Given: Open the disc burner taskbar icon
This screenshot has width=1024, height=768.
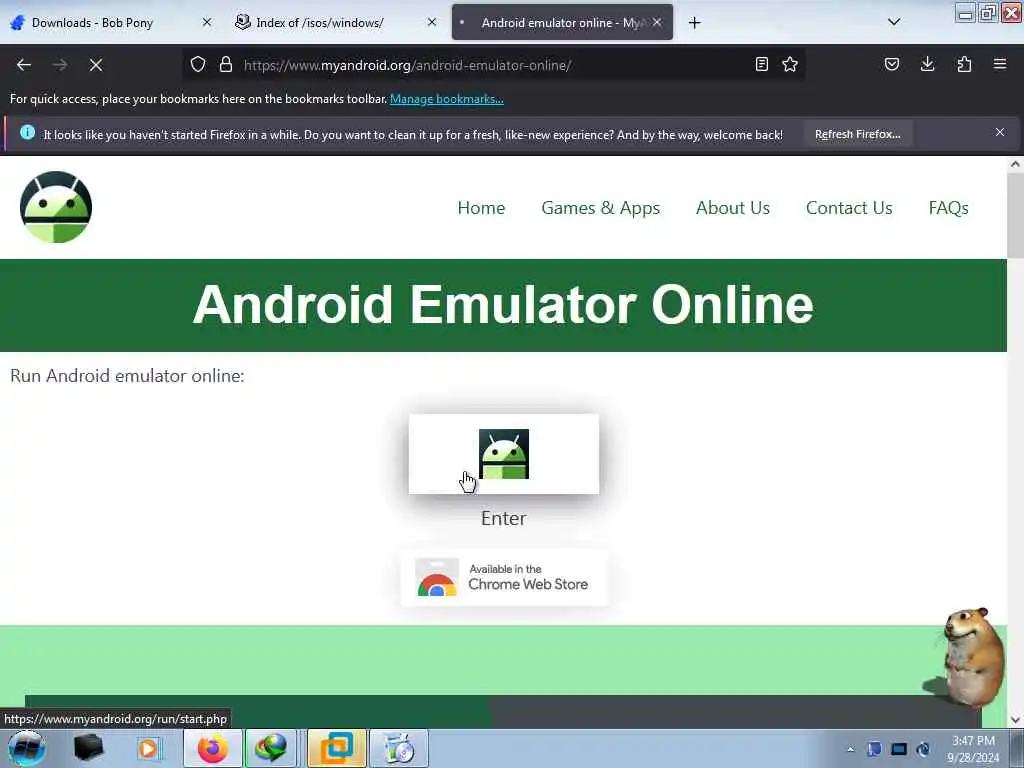Looking at the screenshot, I should [x=399, y=748].
